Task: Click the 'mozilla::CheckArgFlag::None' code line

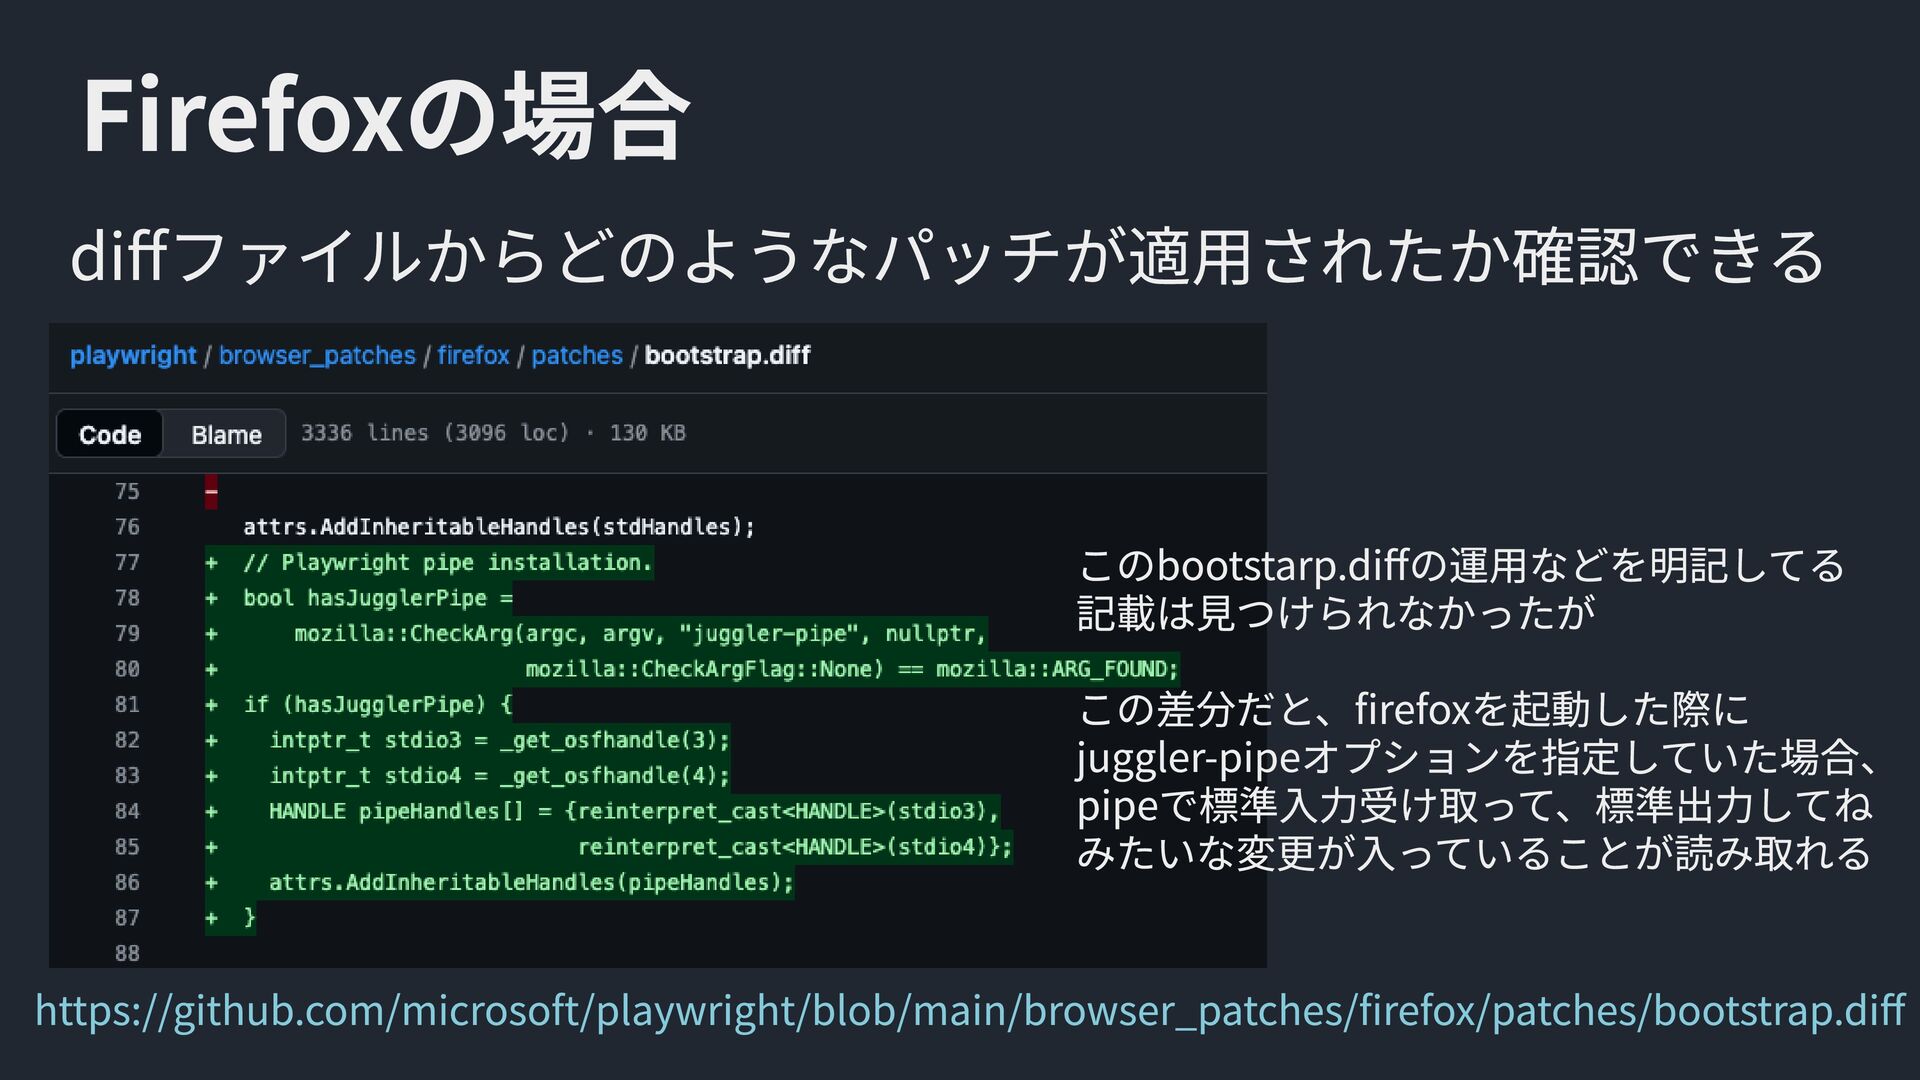Action: pos(852,669)
